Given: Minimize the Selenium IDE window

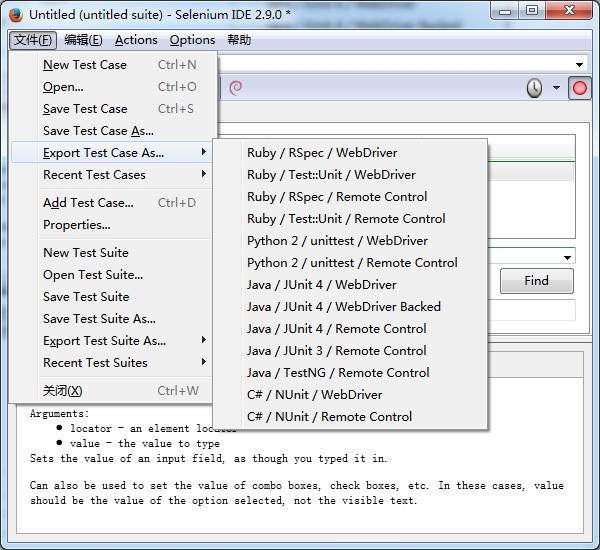Looking at the screenshot, I should pyautogui.click(x=505, y=11).
